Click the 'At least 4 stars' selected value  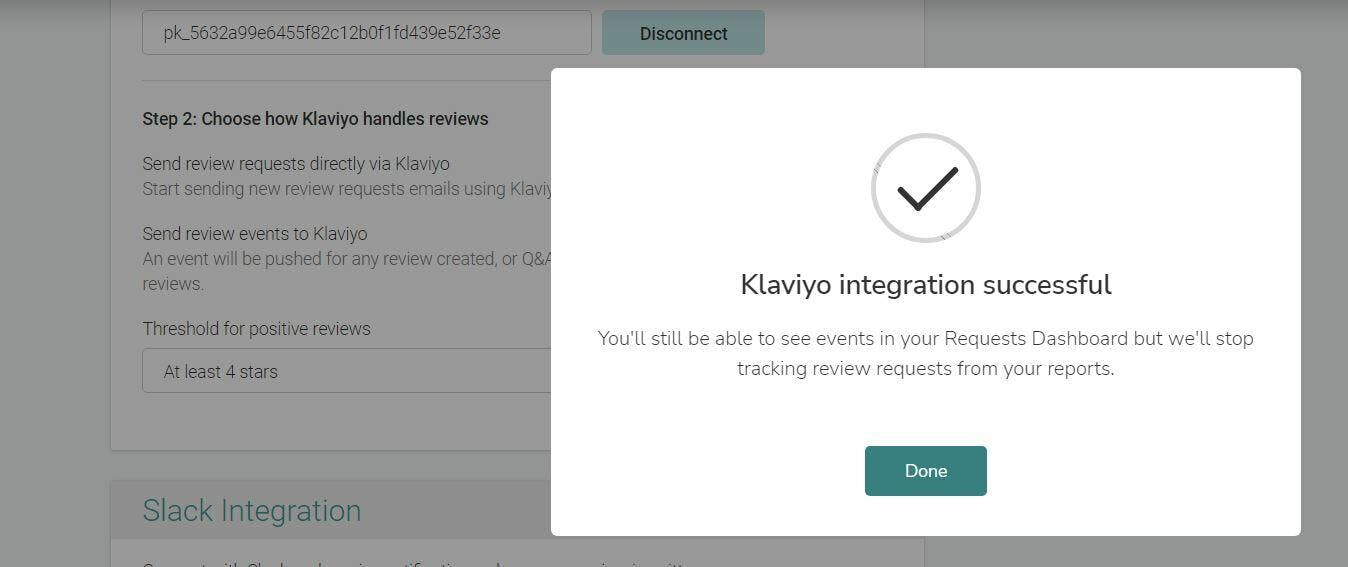(x=221, y=372)
